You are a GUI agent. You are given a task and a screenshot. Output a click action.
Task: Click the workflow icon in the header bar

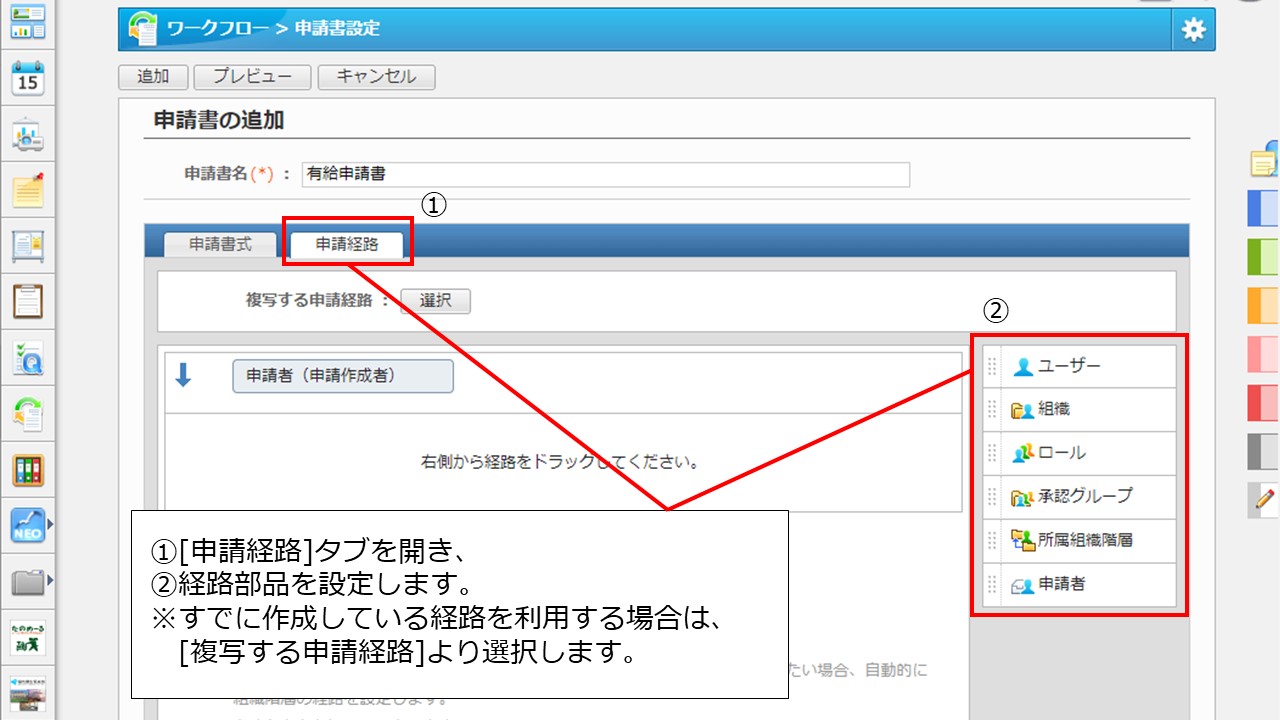click(x=145, y=29)
